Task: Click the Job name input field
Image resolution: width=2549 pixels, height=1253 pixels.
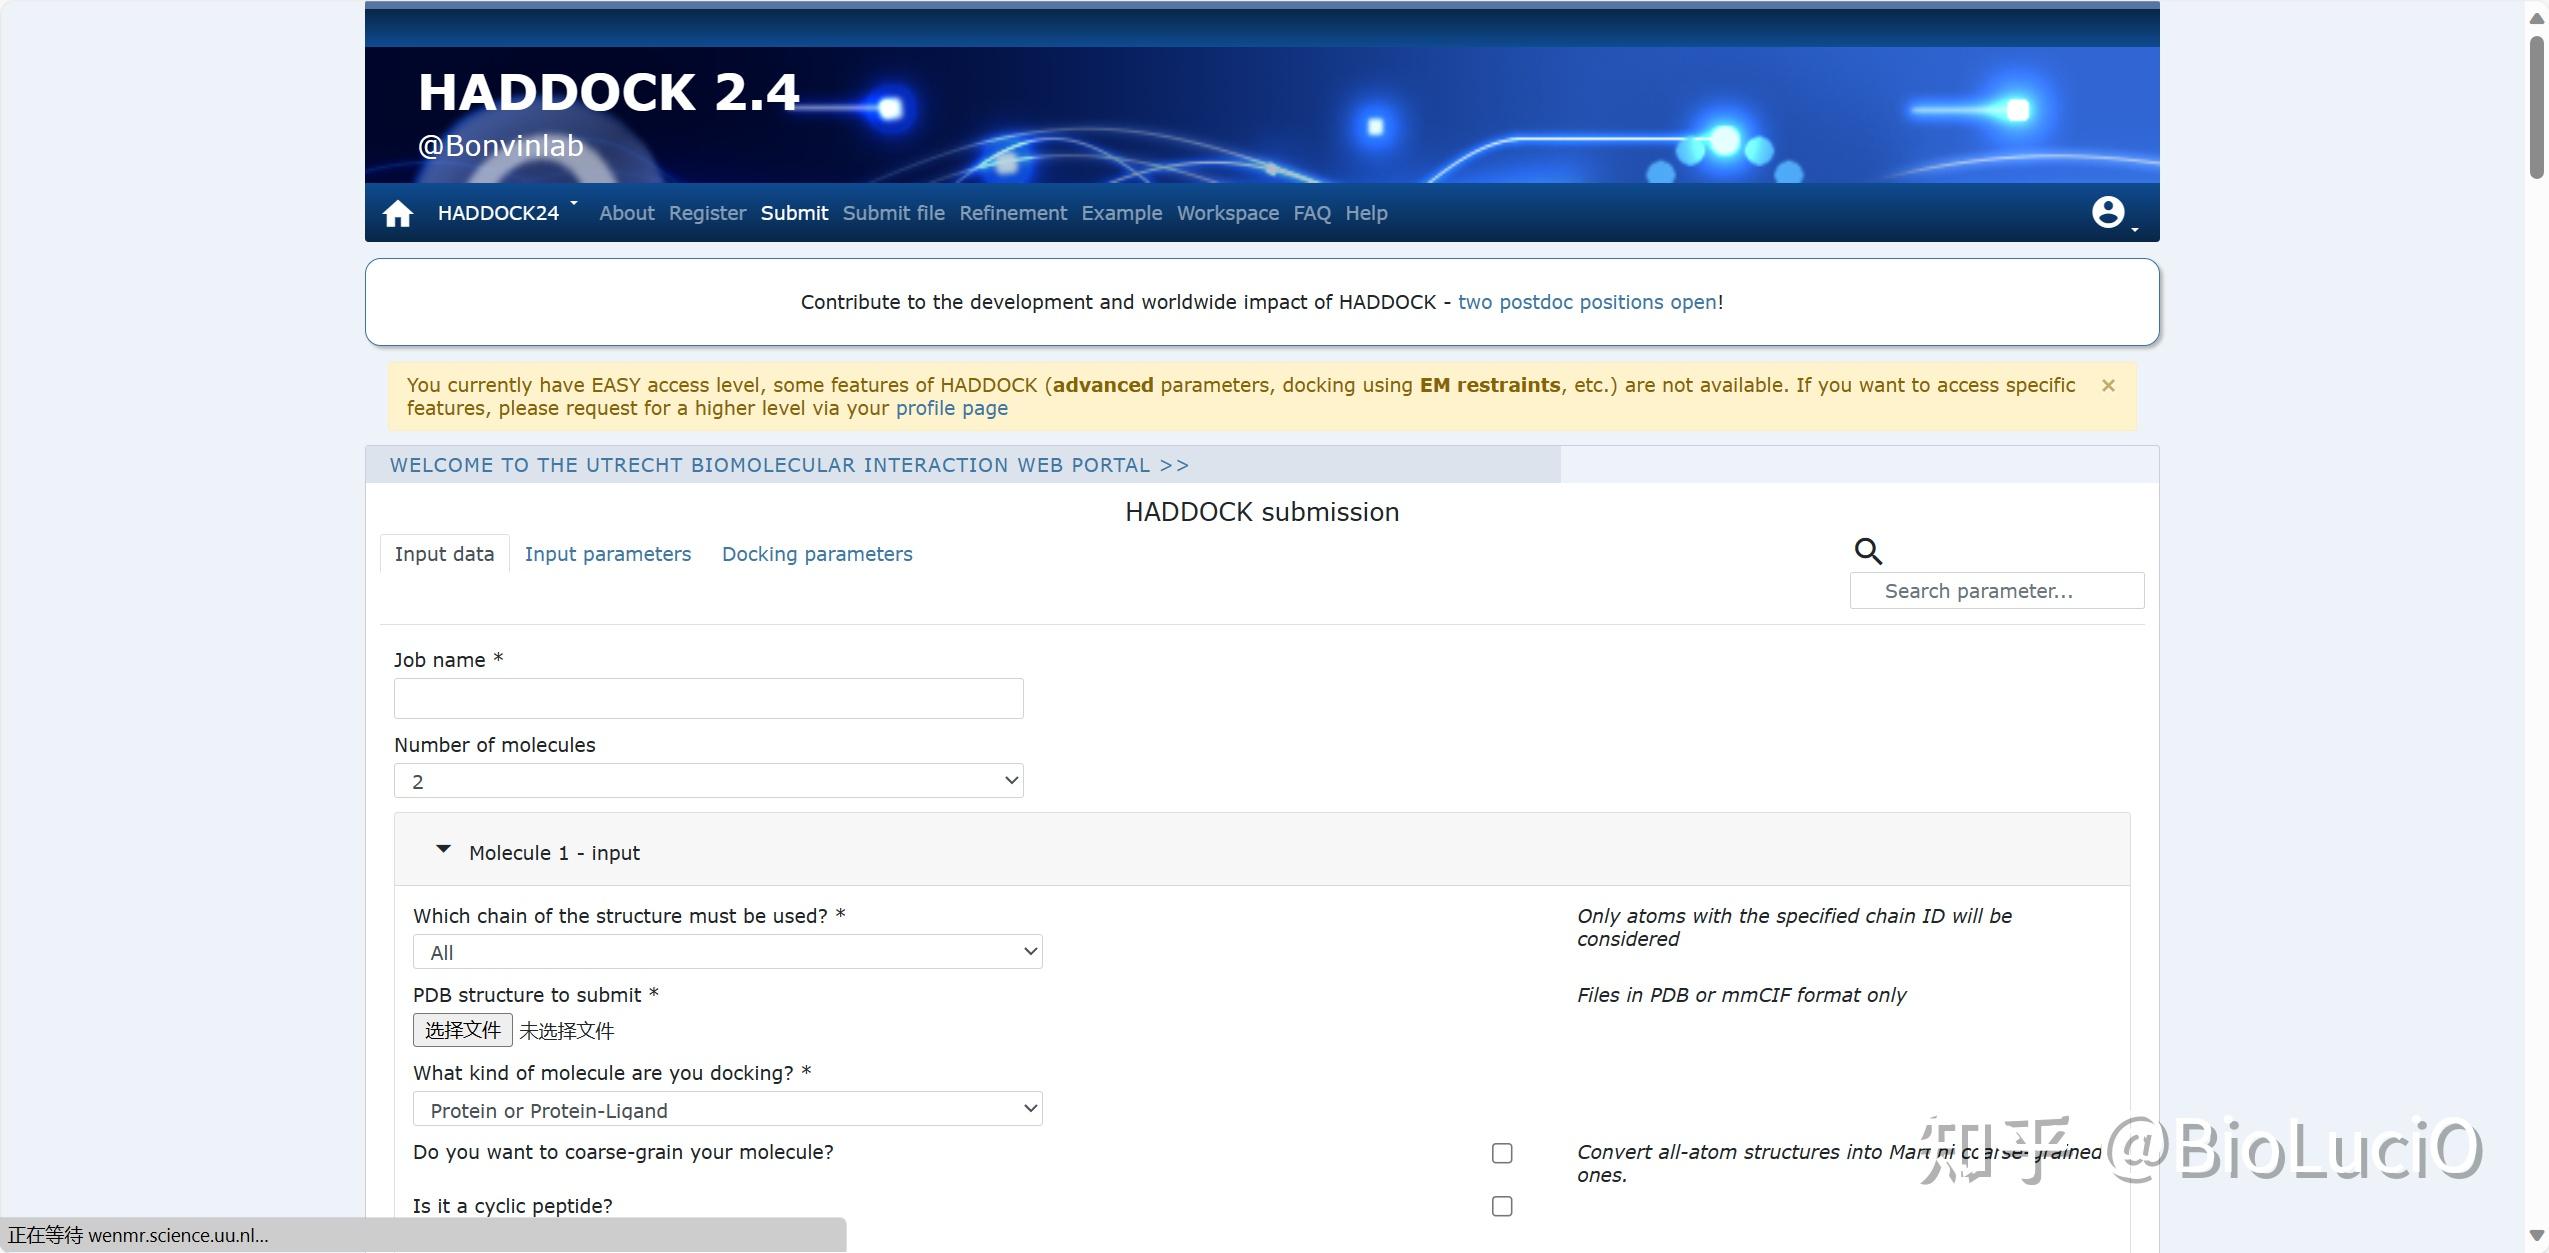Action: pos(708,698)
